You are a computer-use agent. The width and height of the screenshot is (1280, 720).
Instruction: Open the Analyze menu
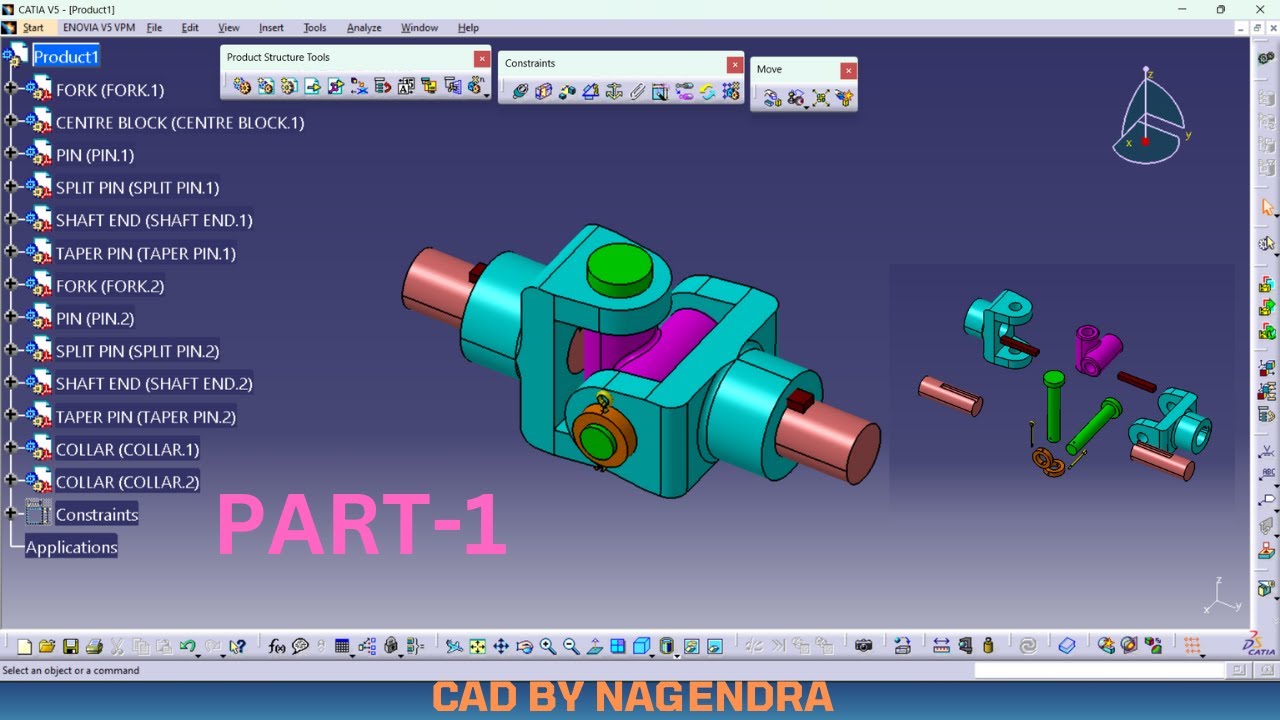364,28
